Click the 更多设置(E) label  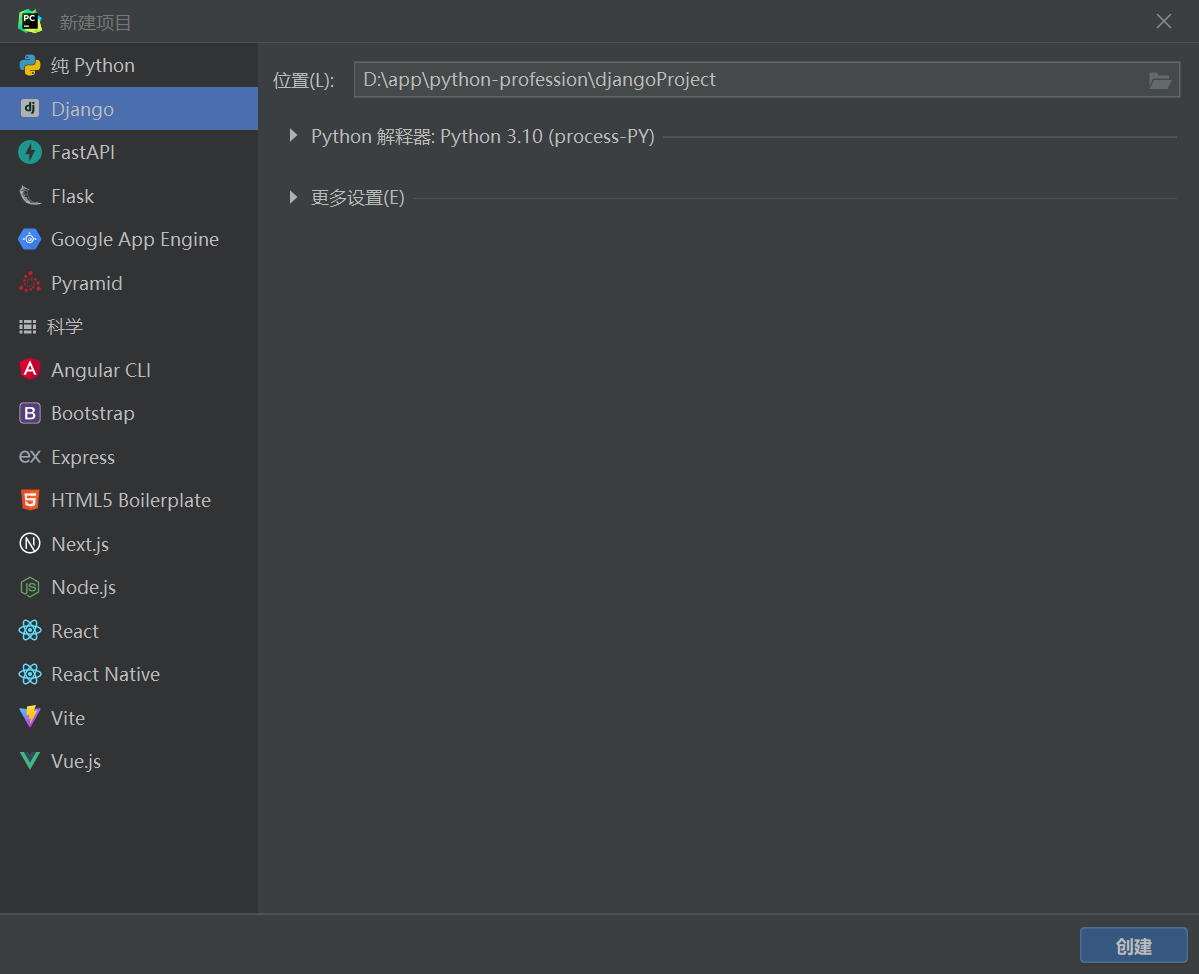(x=357, y=198)
